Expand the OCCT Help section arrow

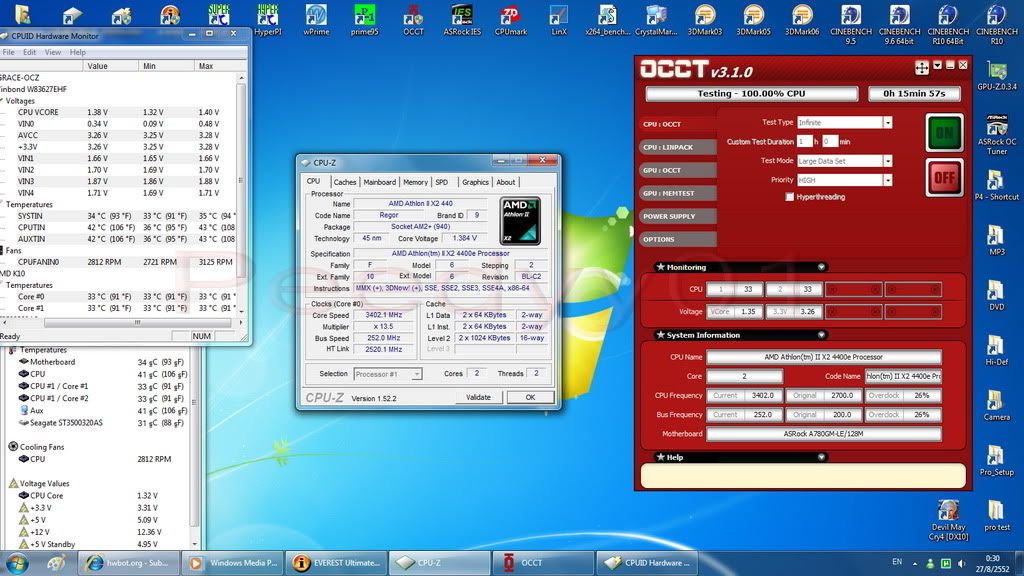pos(822,457)
